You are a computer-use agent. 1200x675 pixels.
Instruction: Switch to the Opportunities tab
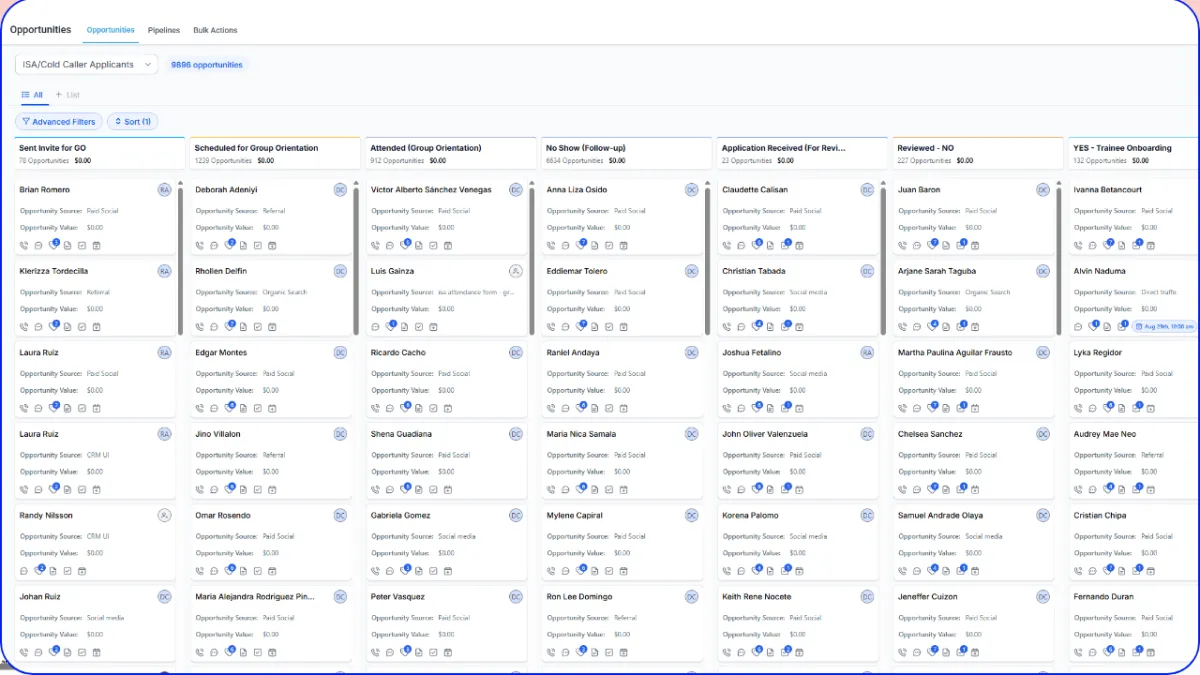(111, 30)
